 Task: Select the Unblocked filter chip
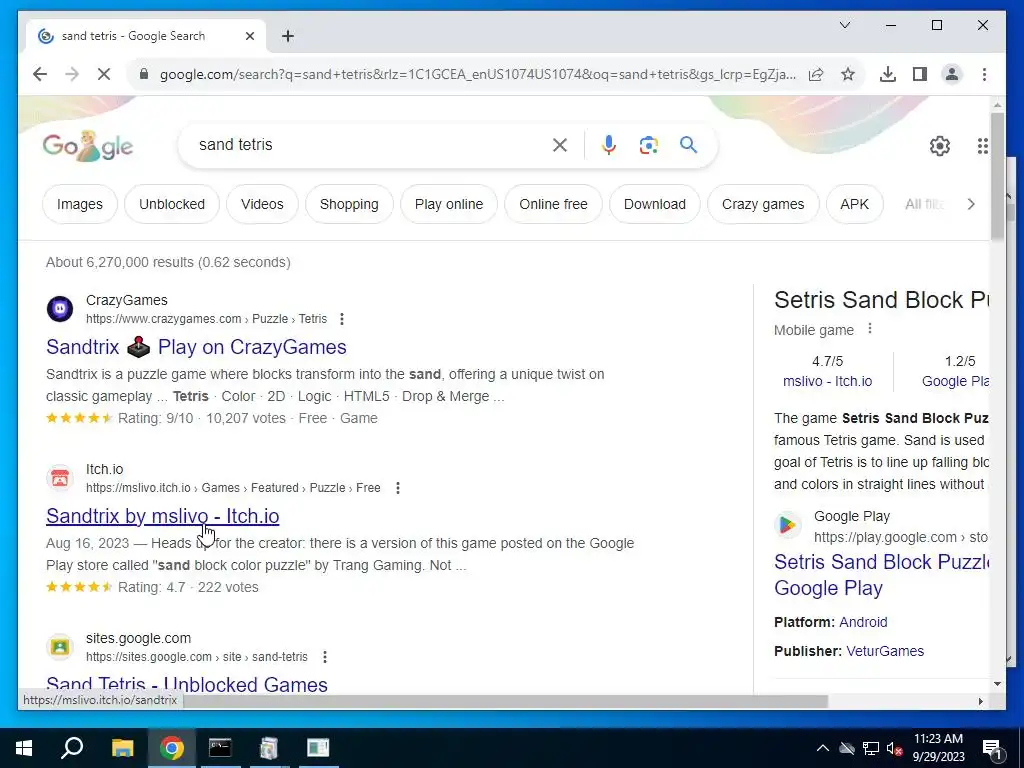172,204
